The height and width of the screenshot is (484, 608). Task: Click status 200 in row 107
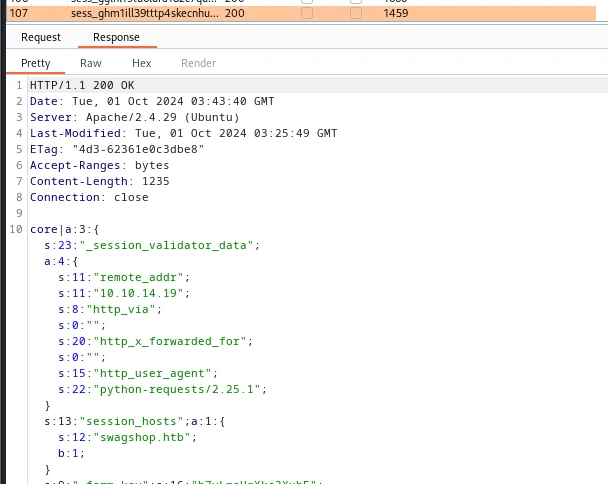tap(235, 13)
